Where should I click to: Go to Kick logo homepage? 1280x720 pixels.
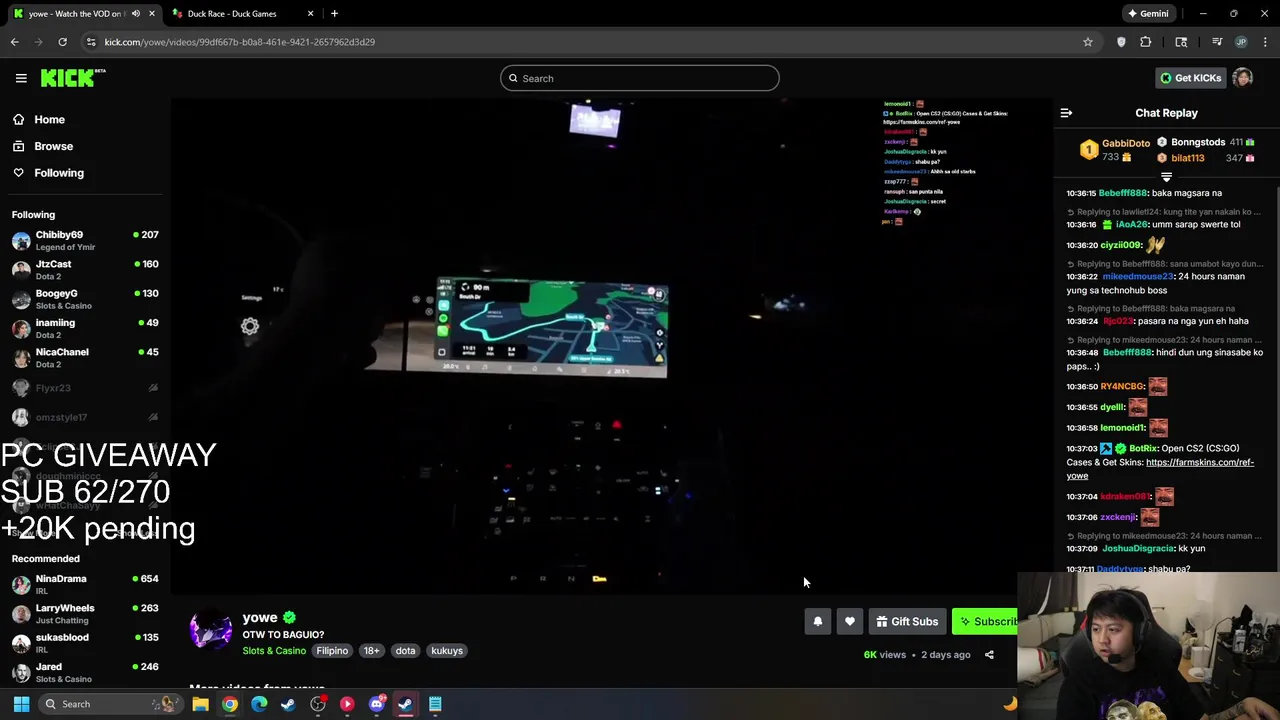pyautogui.click(x=73, y=78)
